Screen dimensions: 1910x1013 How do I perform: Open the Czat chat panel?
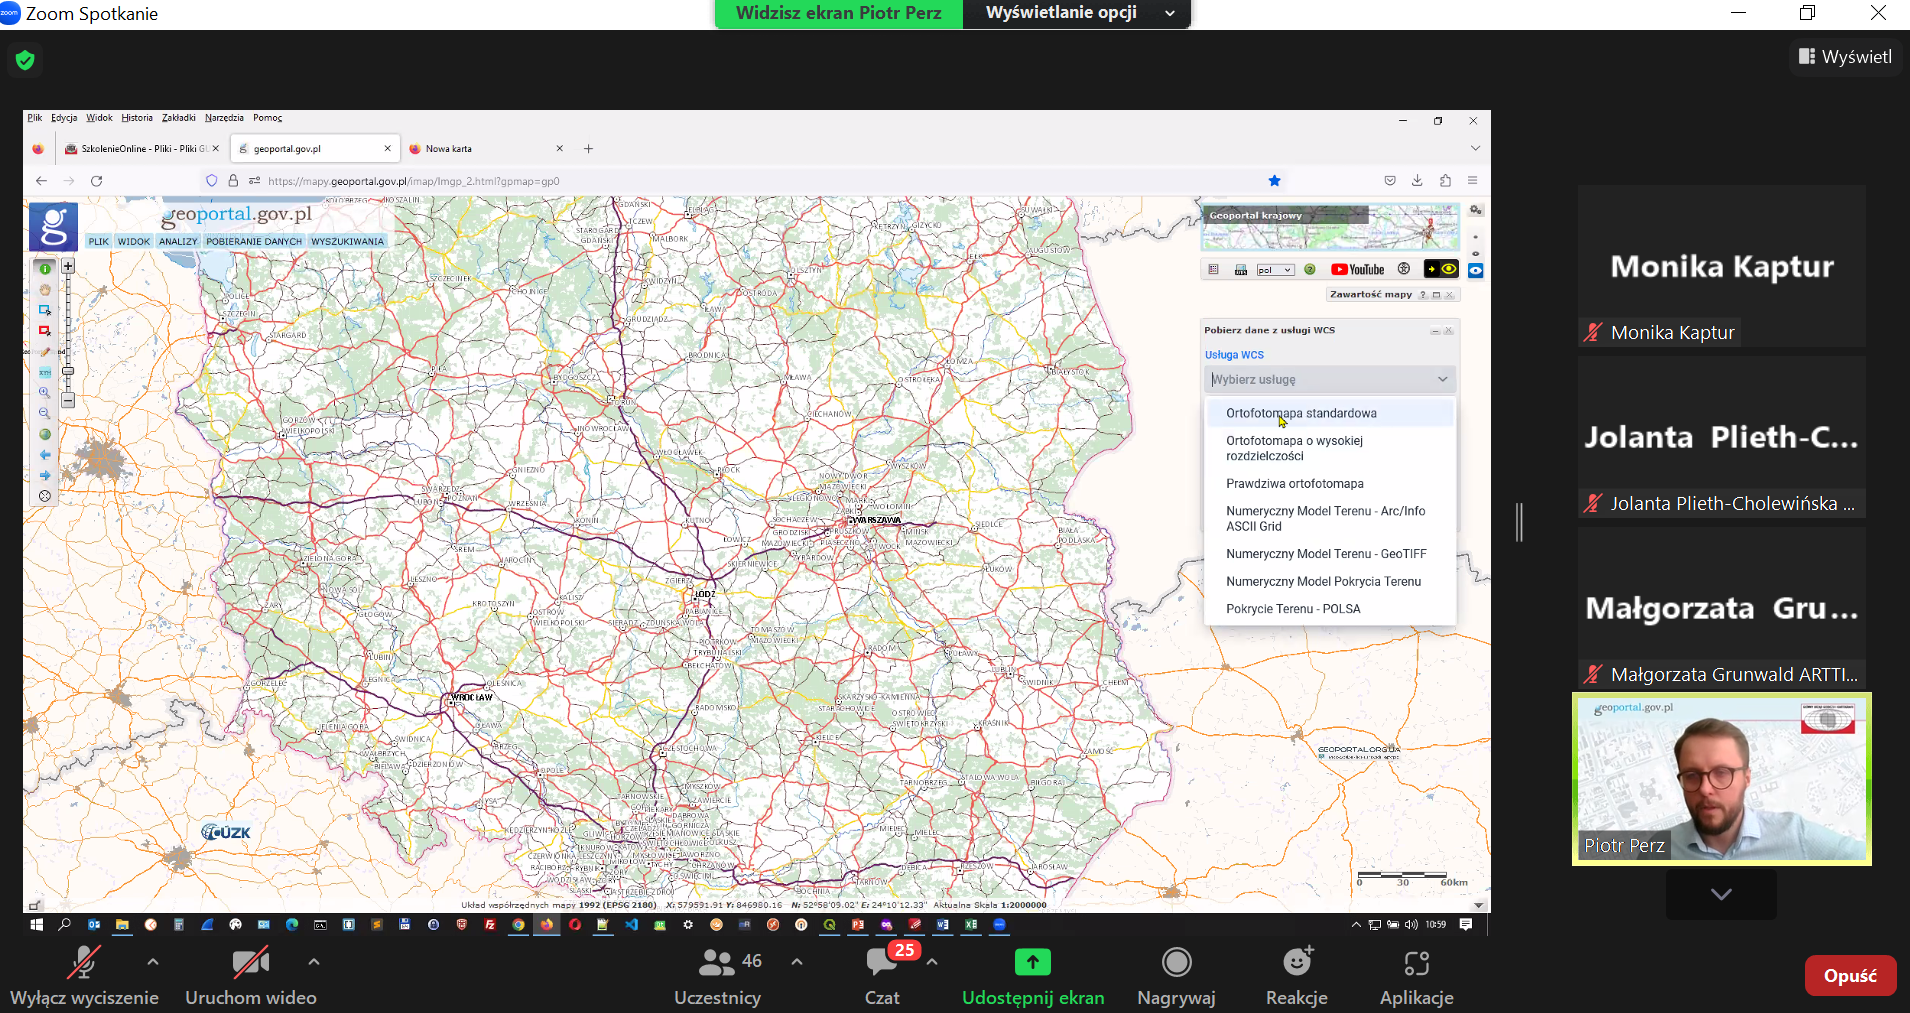click(881, 964)
